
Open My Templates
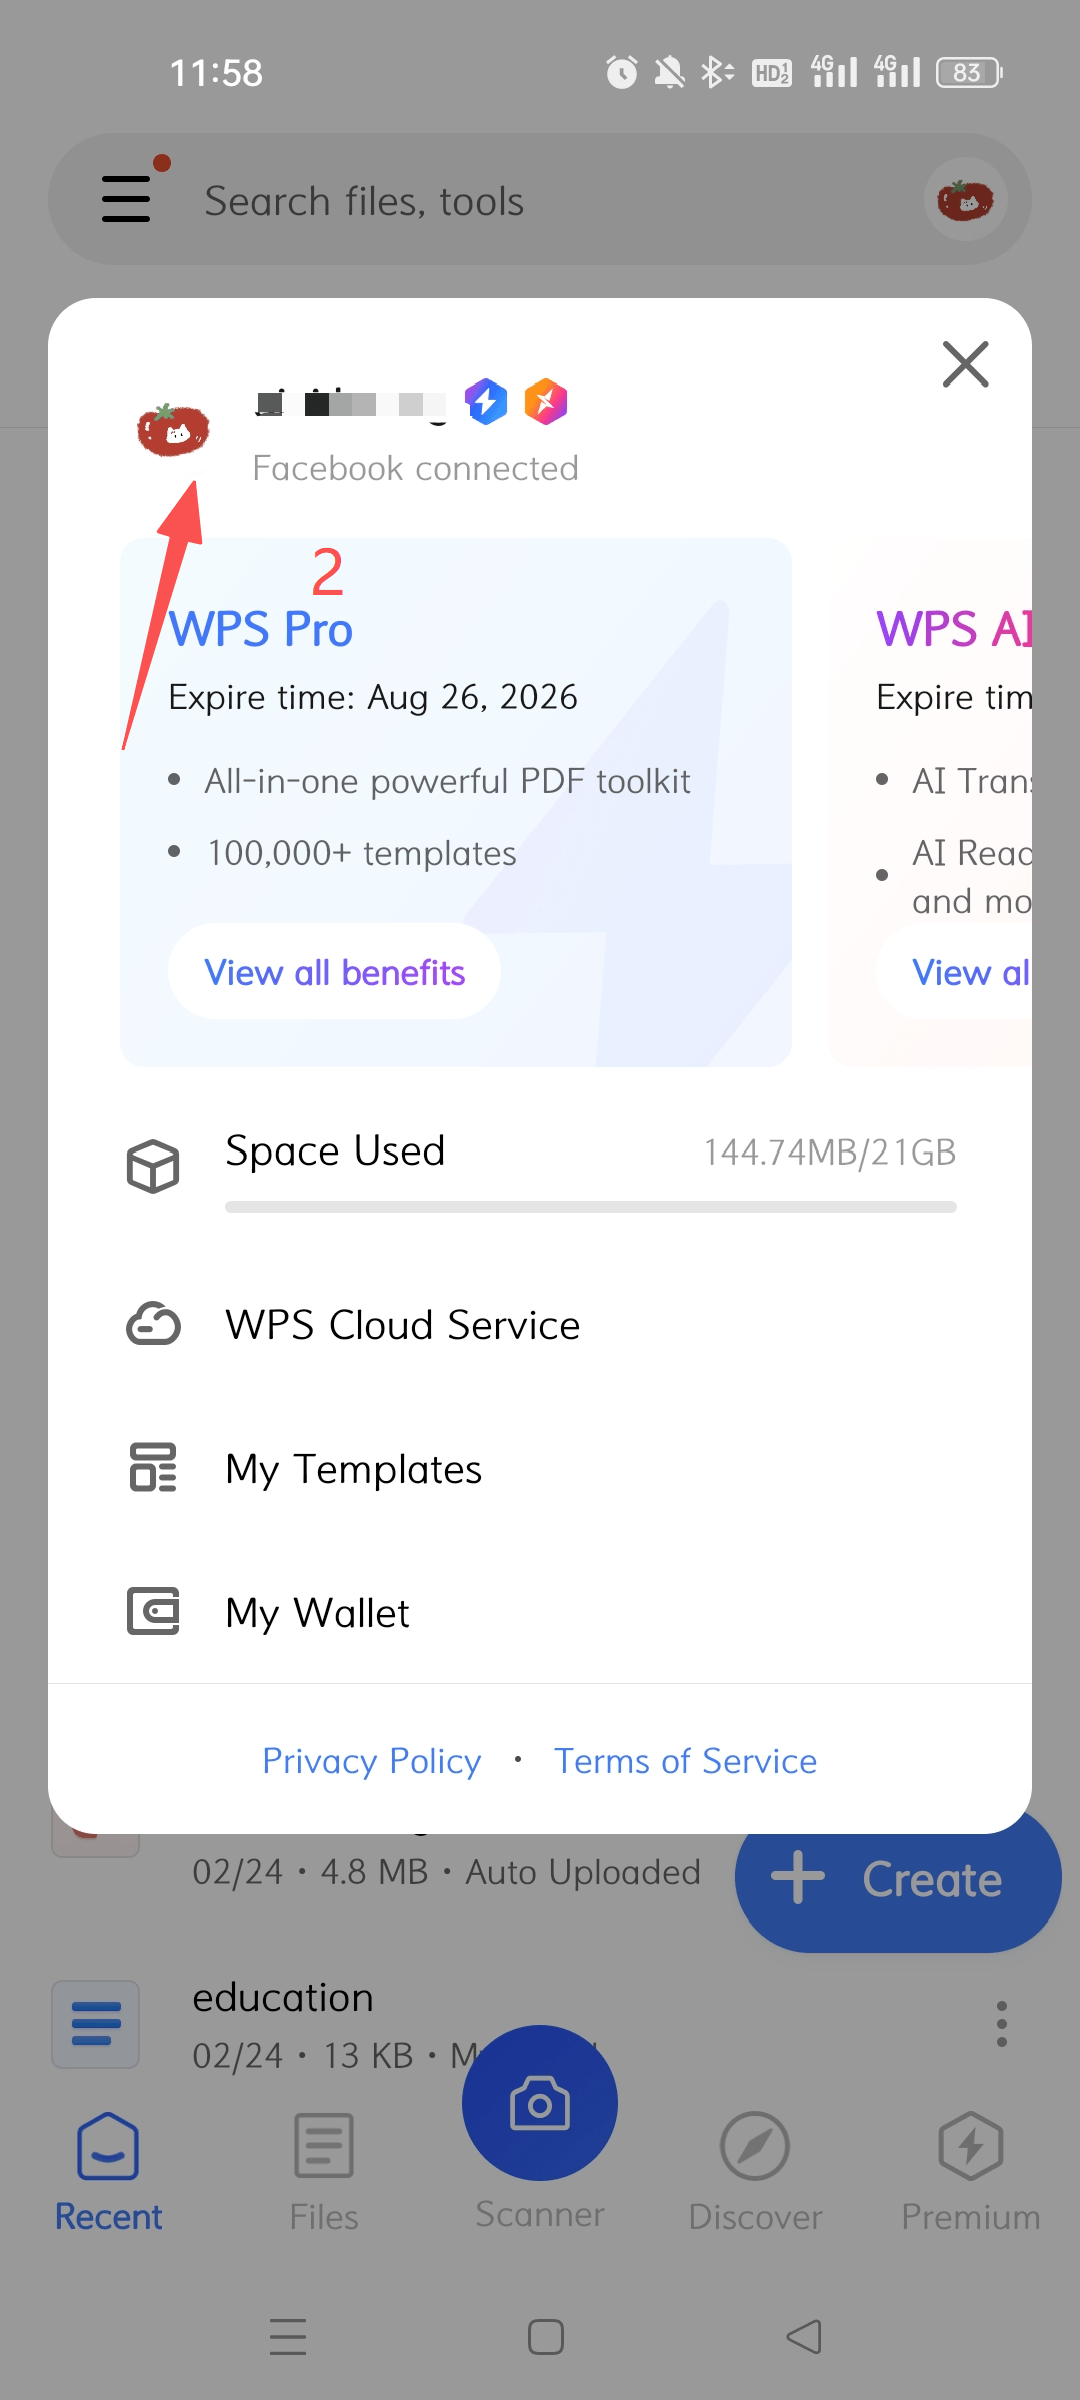click(353, 1469)
